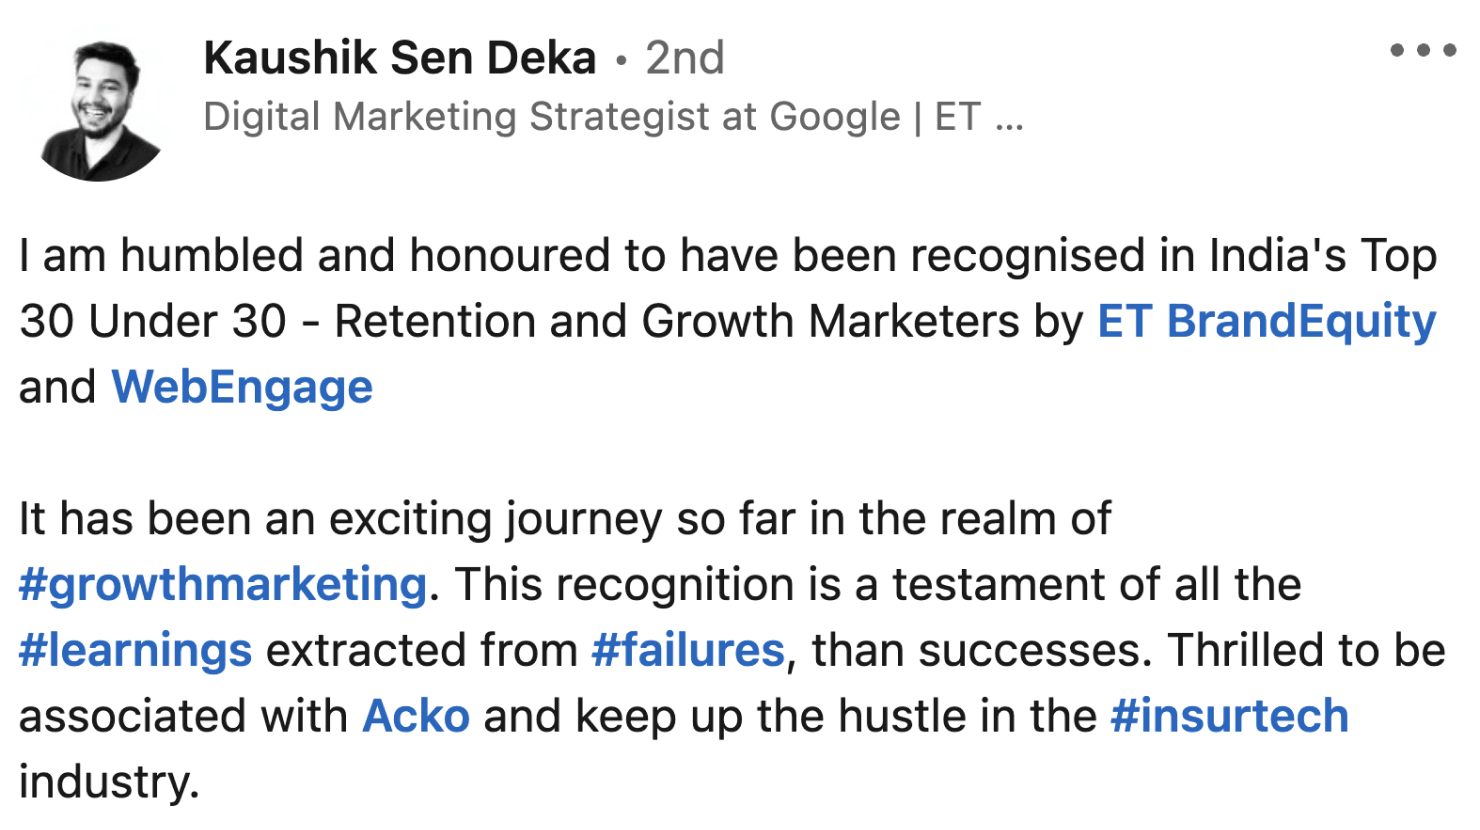This screenshot has width=1480, height=830.
Task: Click the Digital Marketing Strategist at Google headline
Action: click(x=551, y=117)
